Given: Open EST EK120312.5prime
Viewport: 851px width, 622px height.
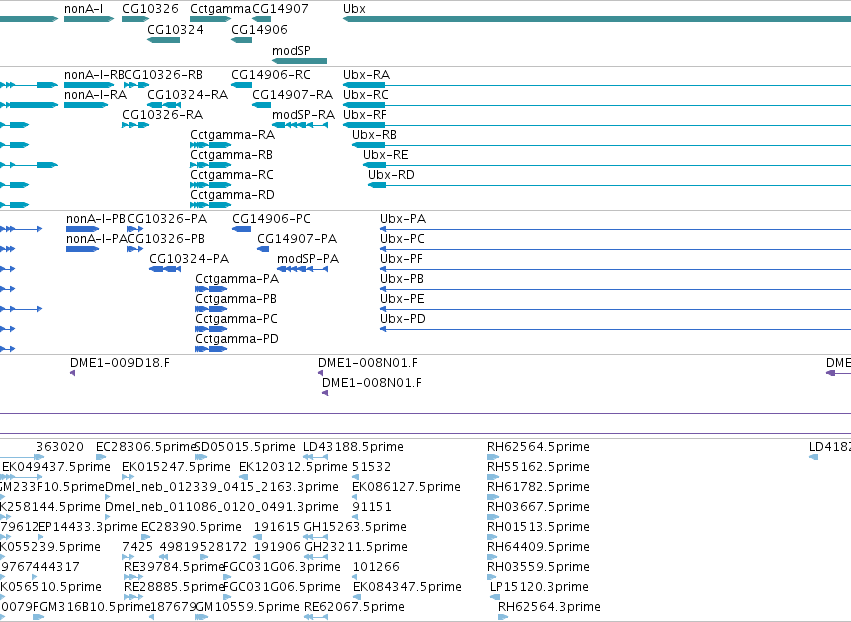Looking at the screenshot, I should 293,467.
